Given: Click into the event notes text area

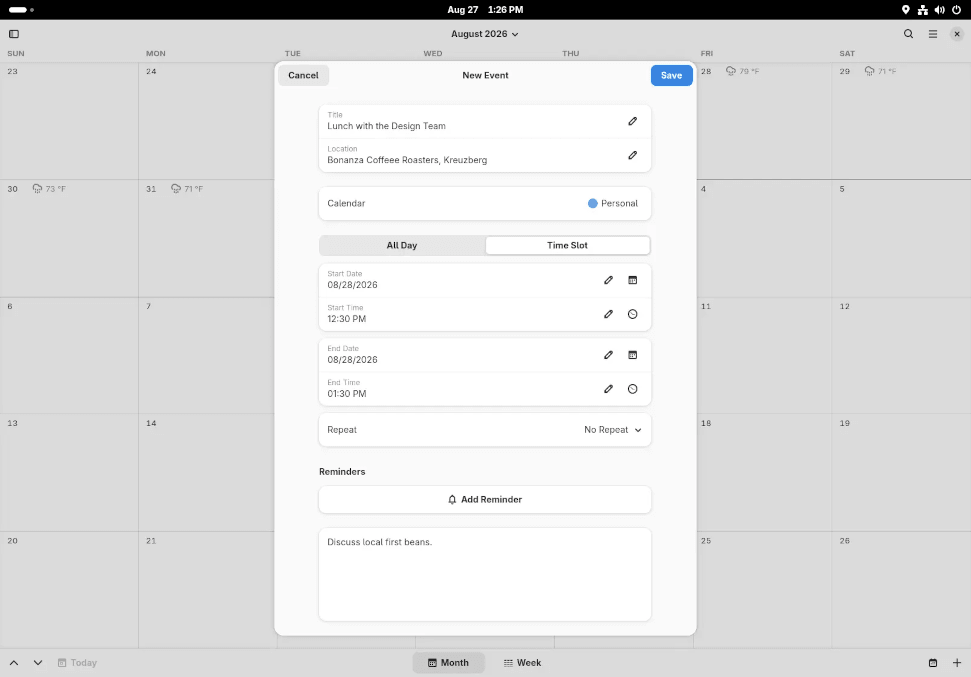Looking at the screenshot, I should [x=485, y=575].
